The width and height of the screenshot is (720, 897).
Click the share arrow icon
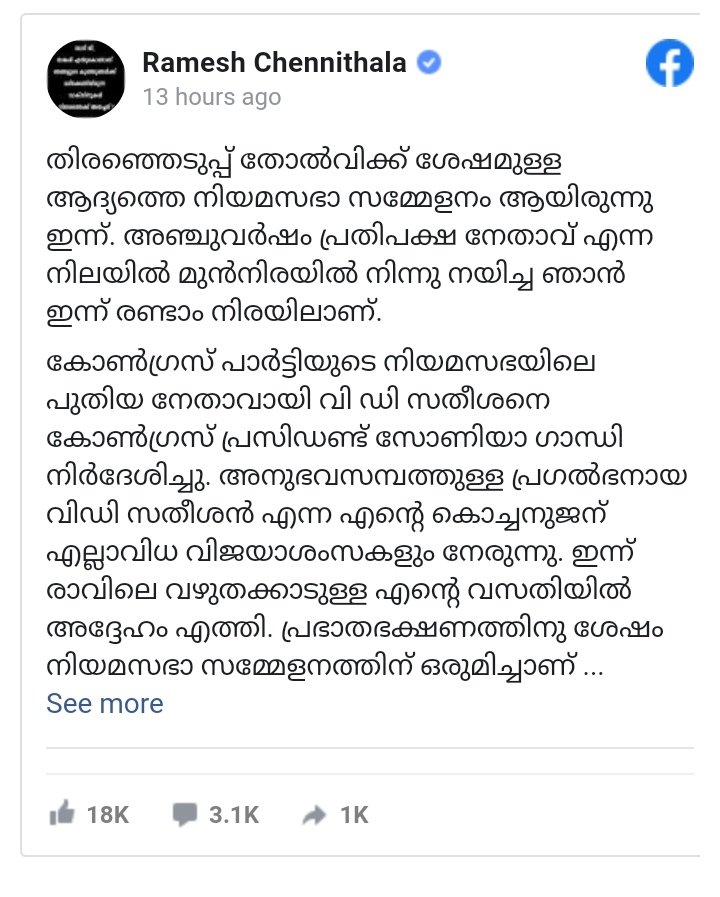(x=314, y=816)
